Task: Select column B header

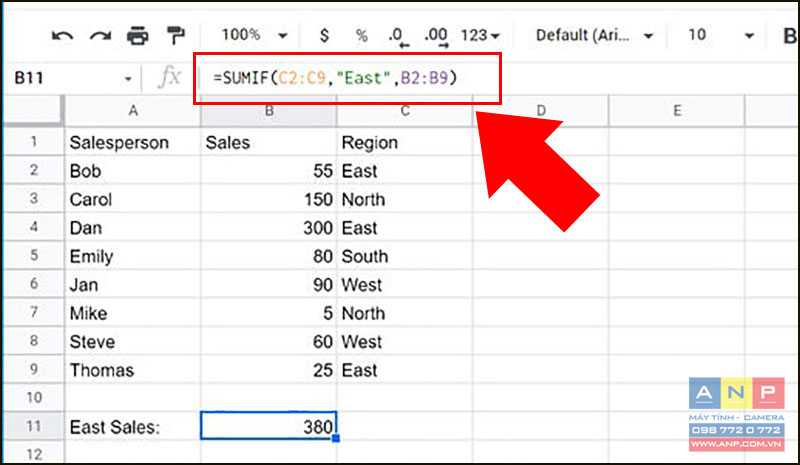Action: 268,111
